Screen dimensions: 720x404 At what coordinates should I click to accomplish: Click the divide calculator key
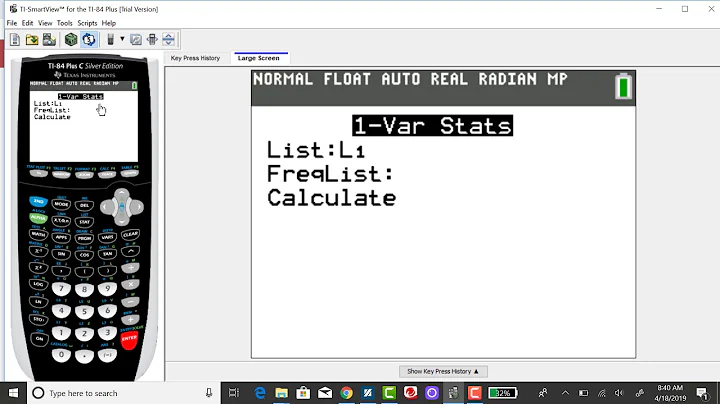130,268
